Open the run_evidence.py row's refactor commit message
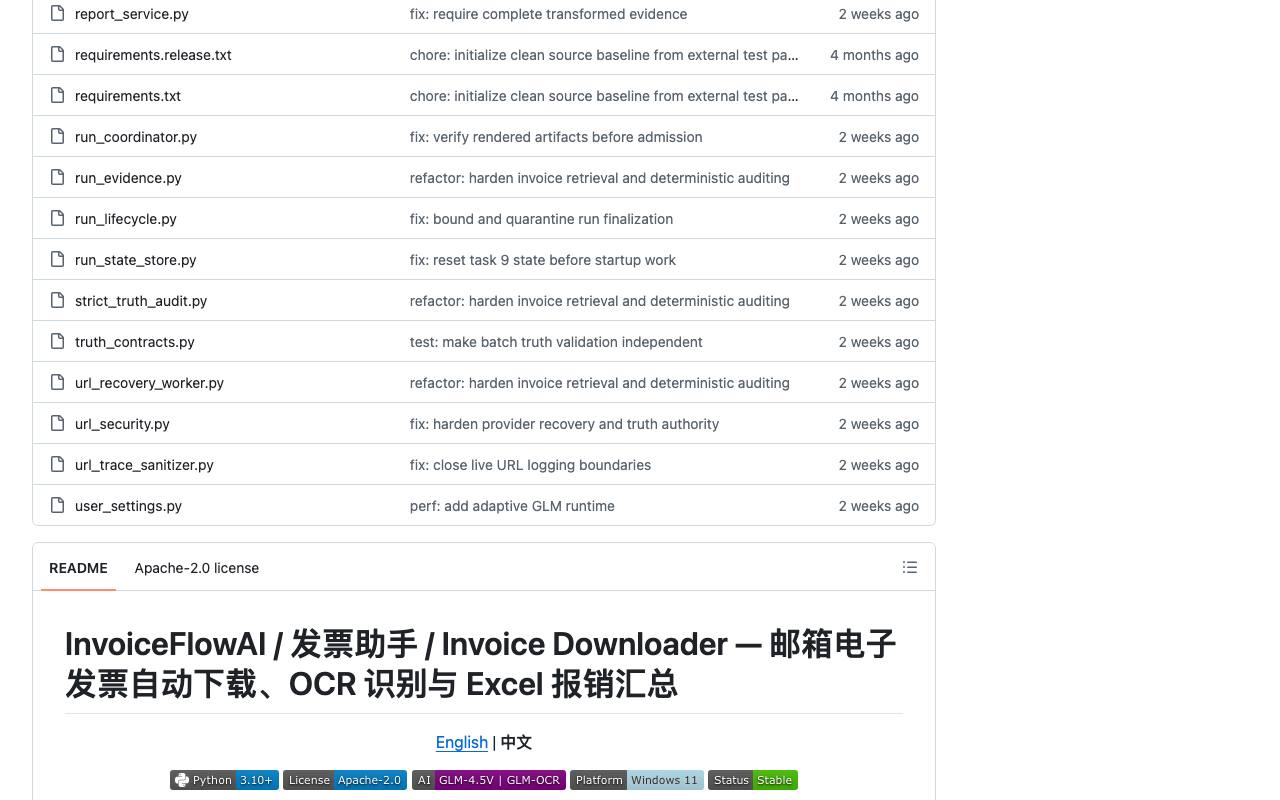Image resolution: width=1280 pixels, height=800 pixels. click(600, 178)
